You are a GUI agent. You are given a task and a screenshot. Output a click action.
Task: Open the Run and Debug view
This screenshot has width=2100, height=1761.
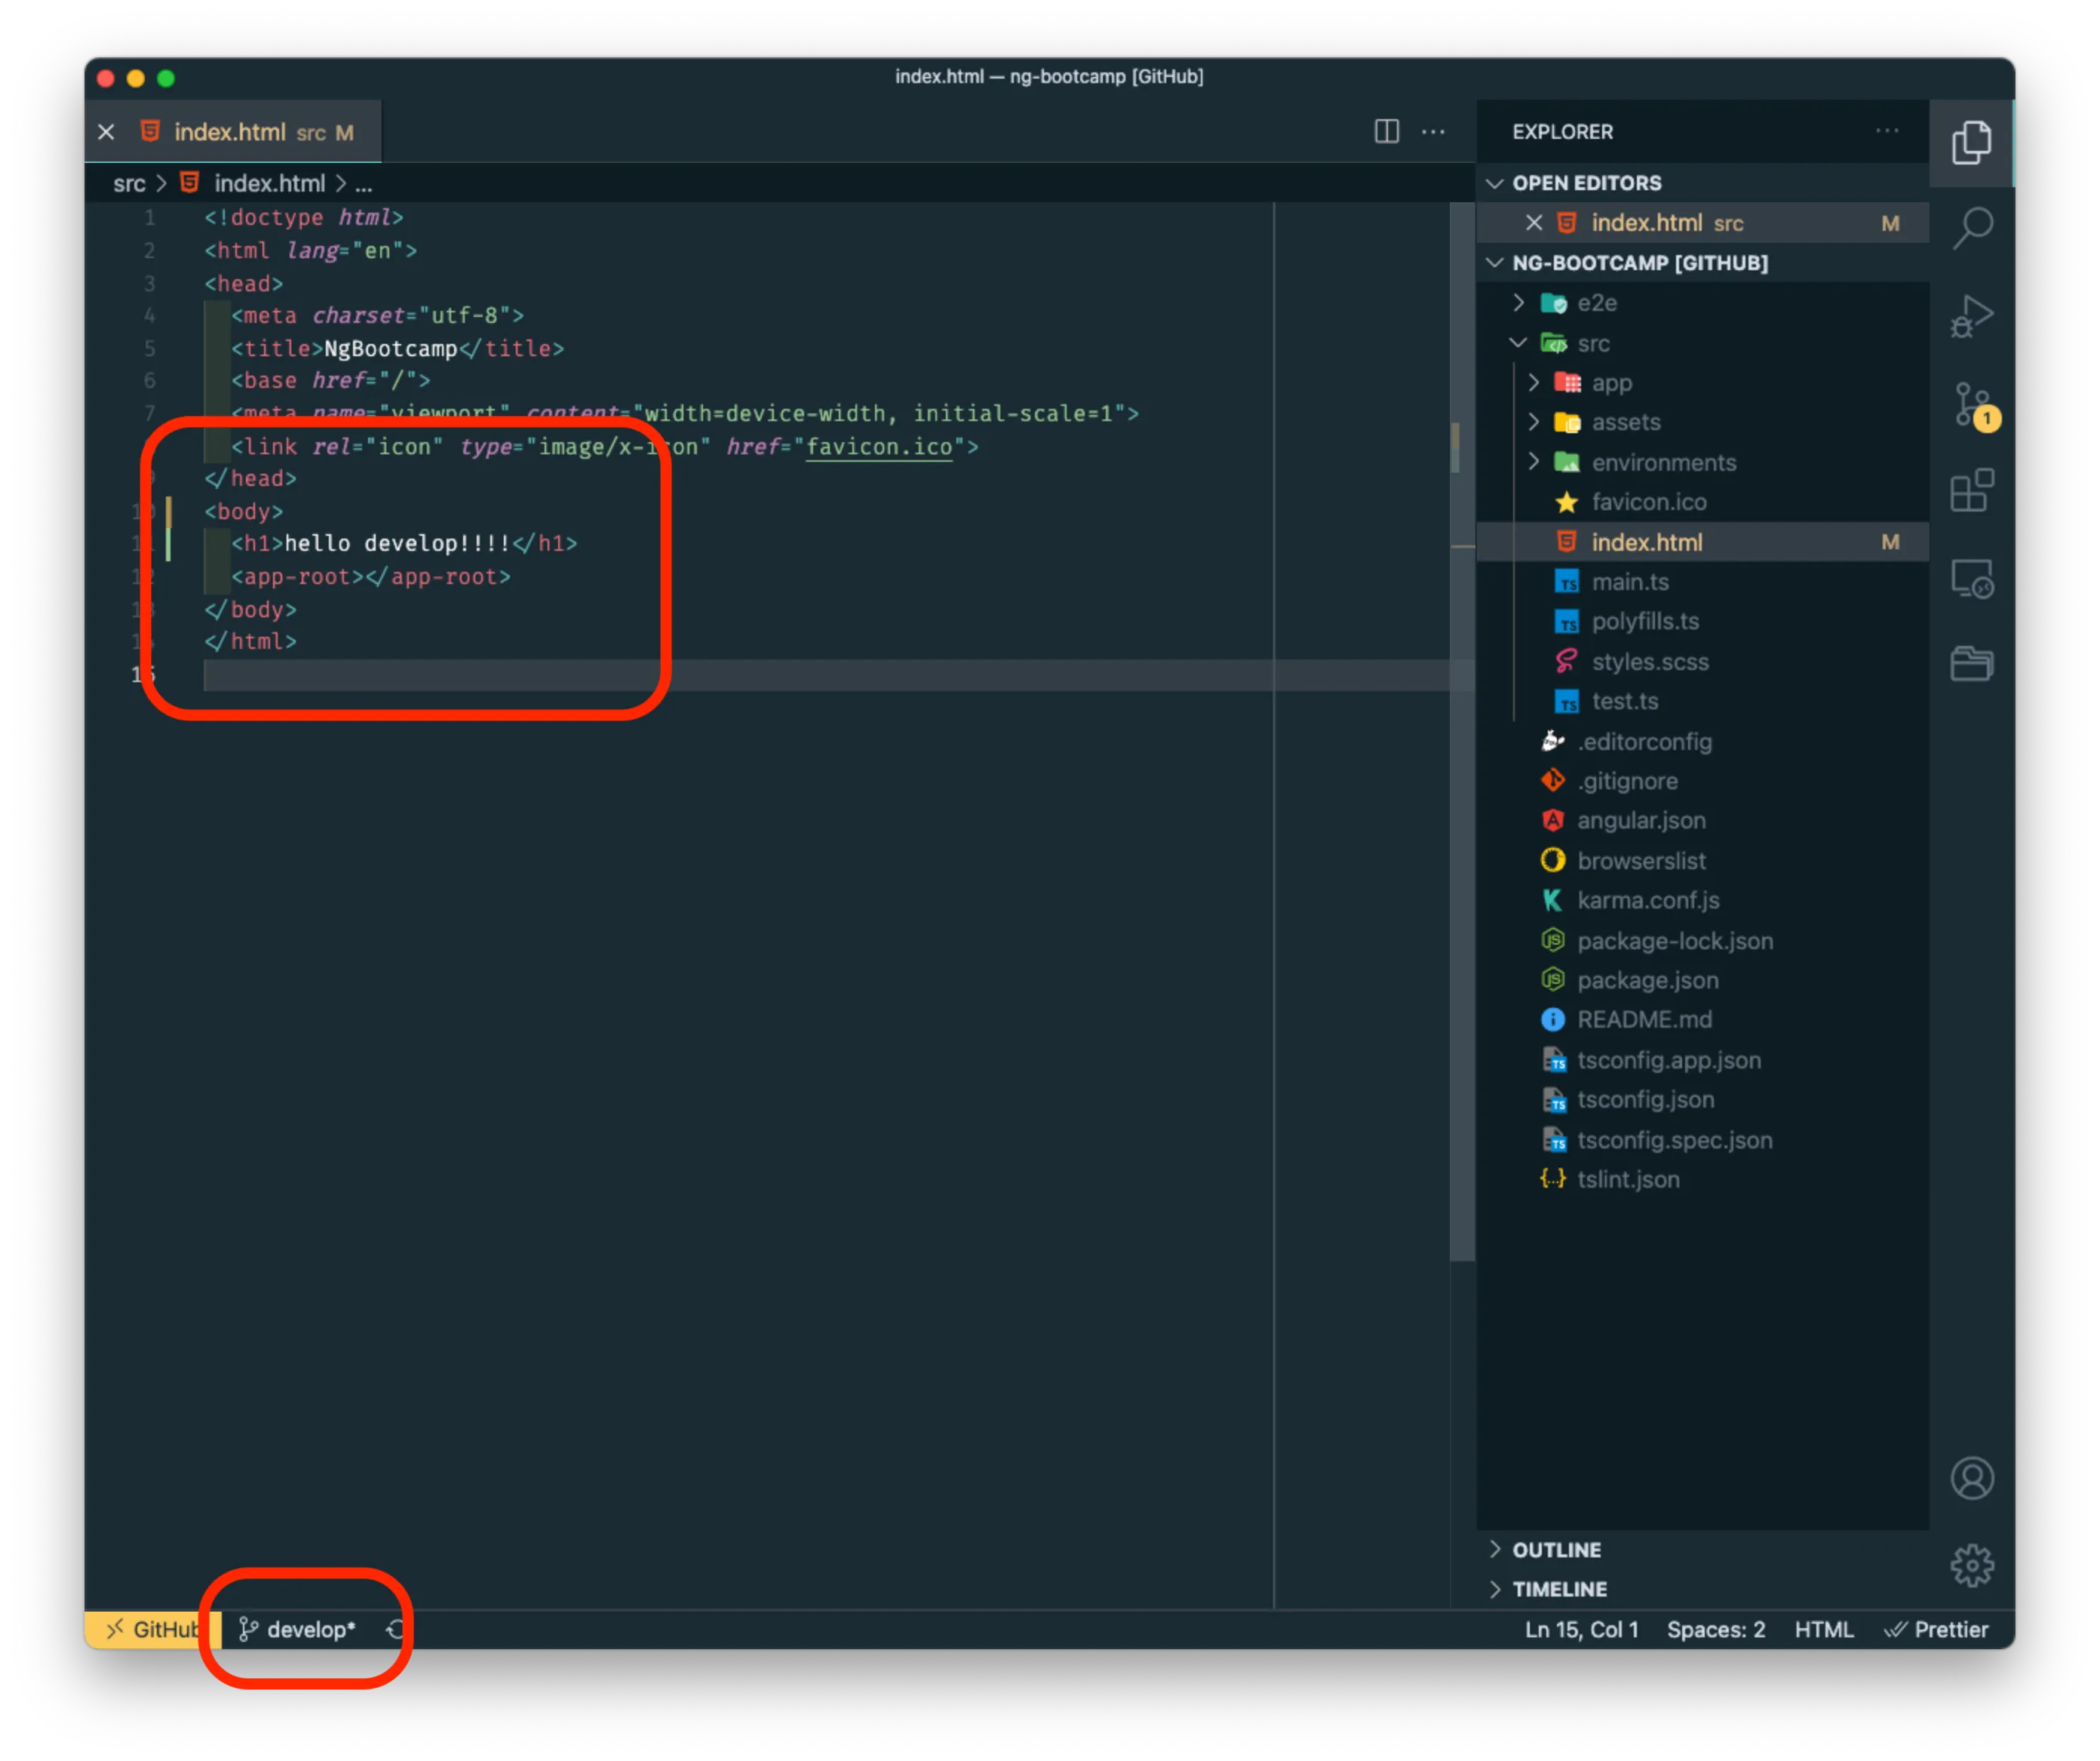(1971, 317)
